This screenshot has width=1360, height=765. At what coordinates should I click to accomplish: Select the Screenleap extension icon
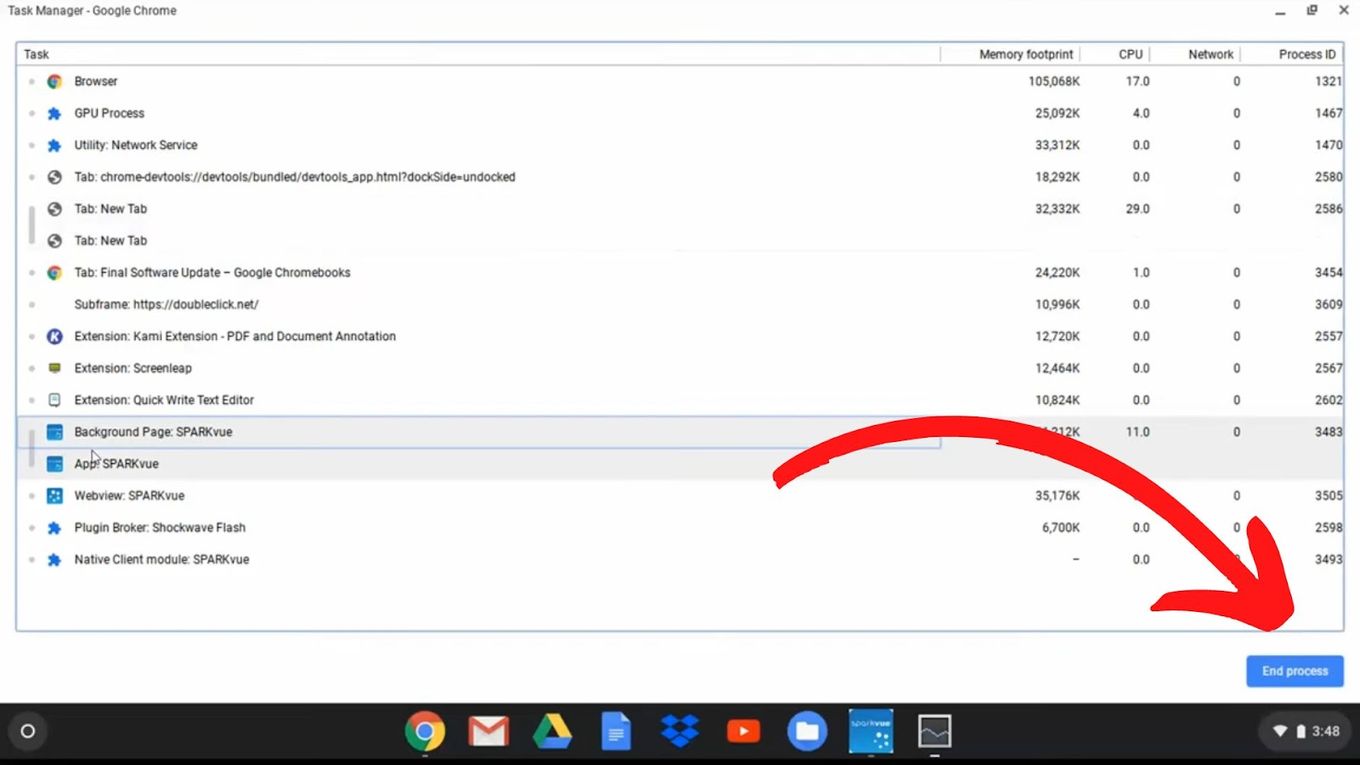[55, 368]
